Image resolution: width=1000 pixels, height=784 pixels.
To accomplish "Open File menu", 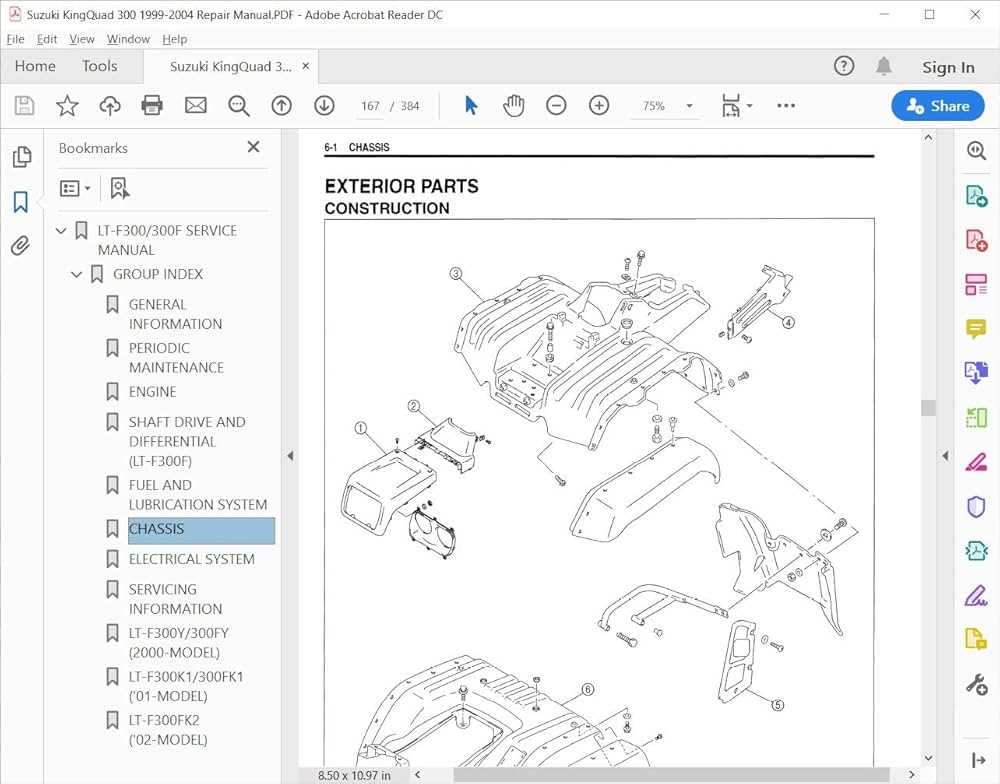I will pyautogui.click(x=15, y=39).
